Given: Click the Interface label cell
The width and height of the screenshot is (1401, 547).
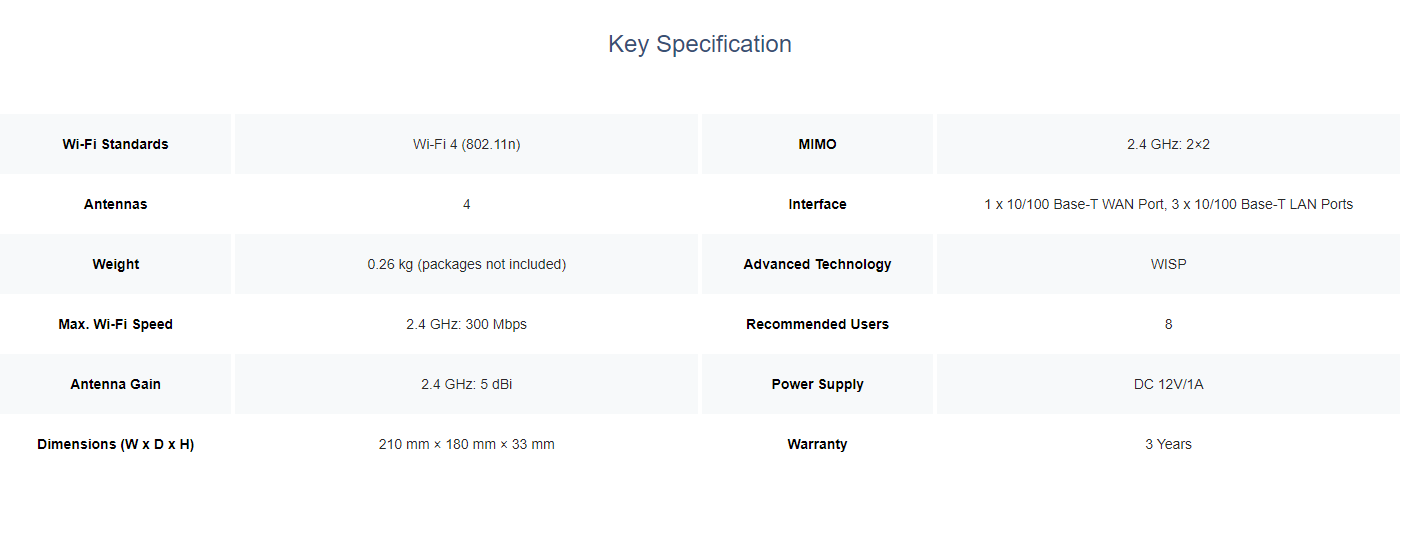Looking at the screenshot, I should pos(817,204).
